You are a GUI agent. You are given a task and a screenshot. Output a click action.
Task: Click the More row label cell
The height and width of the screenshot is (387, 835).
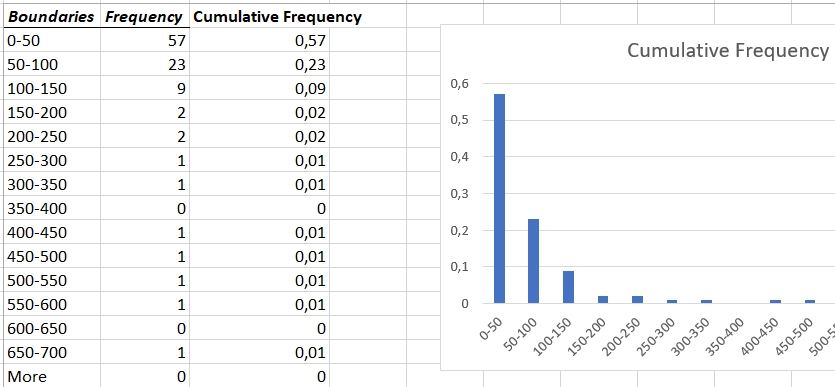pyautogui.click(x=52, y=376)
